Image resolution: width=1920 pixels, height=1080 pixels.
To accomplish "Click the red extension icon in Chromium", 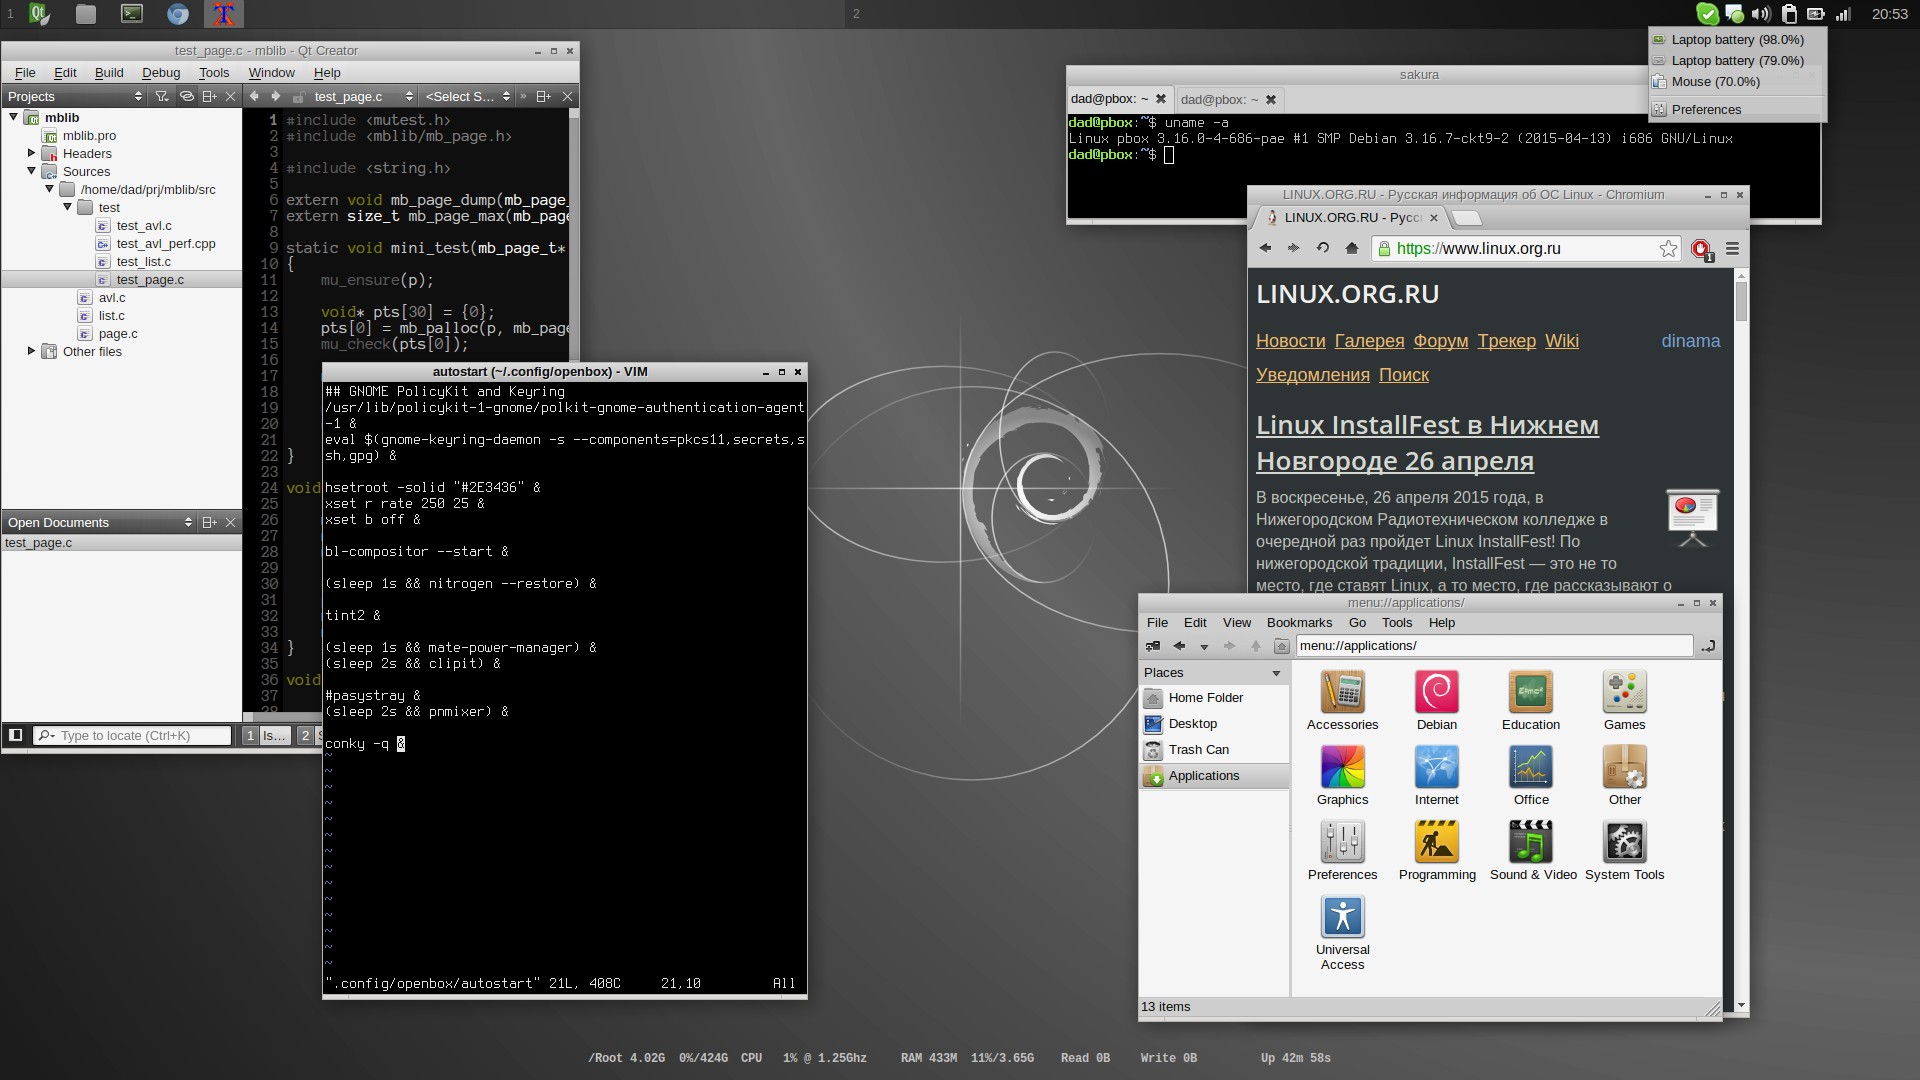I will tap(1701, 249).
